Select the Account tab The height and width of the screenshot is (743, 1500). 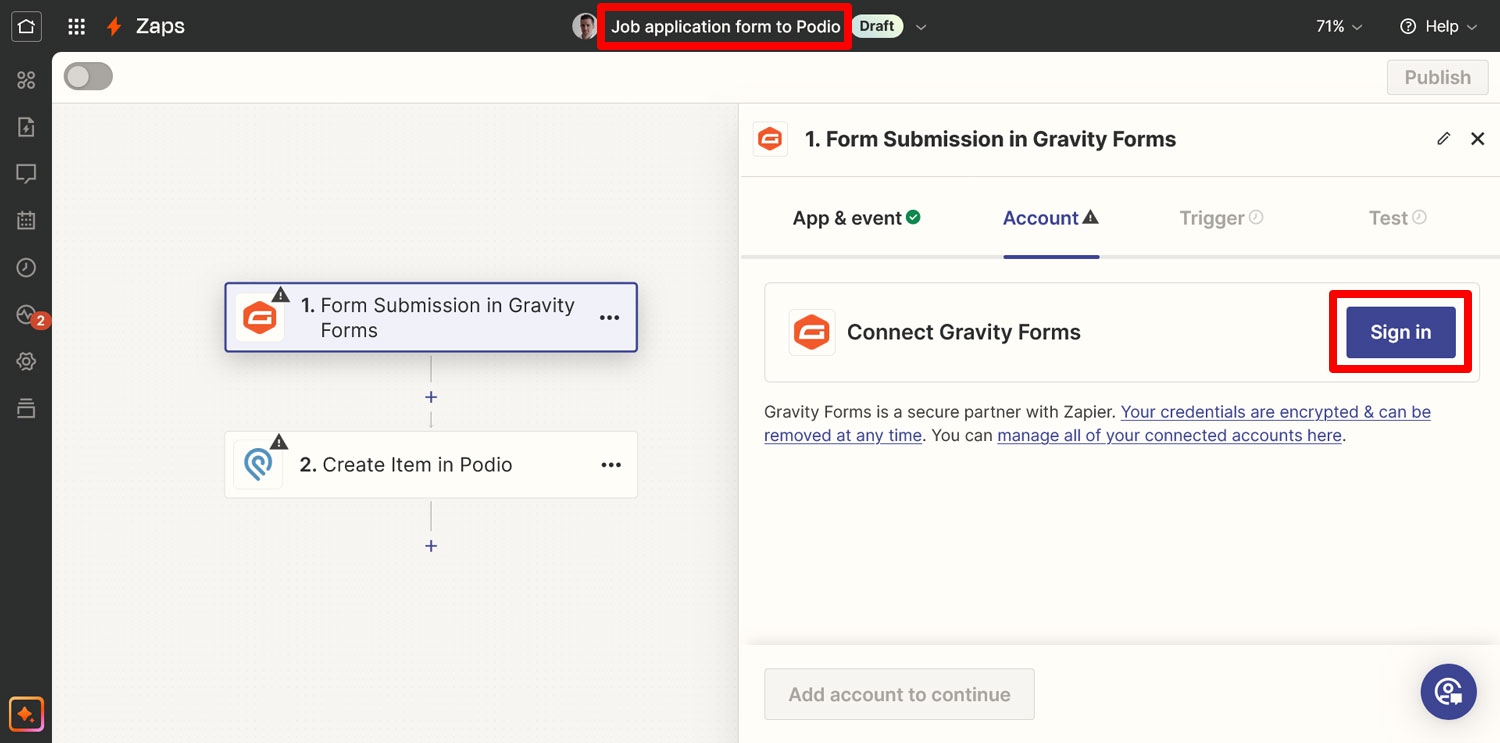coord(1051,218)
